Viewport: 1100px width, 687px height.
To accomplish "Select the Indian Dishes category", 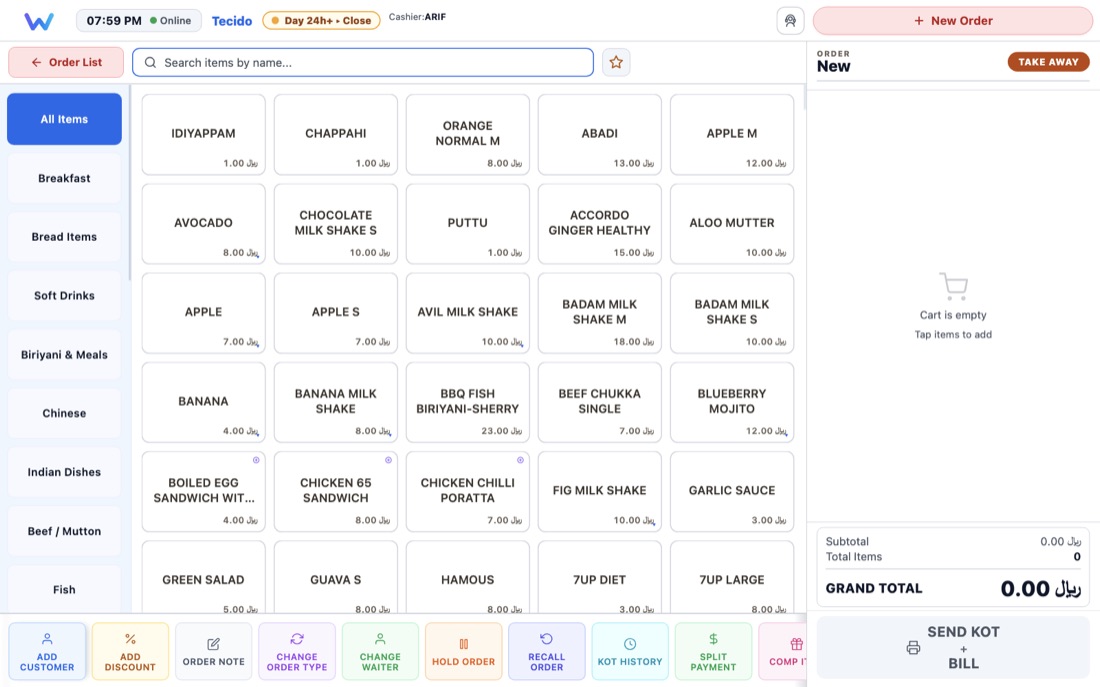I will tap(65, 472).
